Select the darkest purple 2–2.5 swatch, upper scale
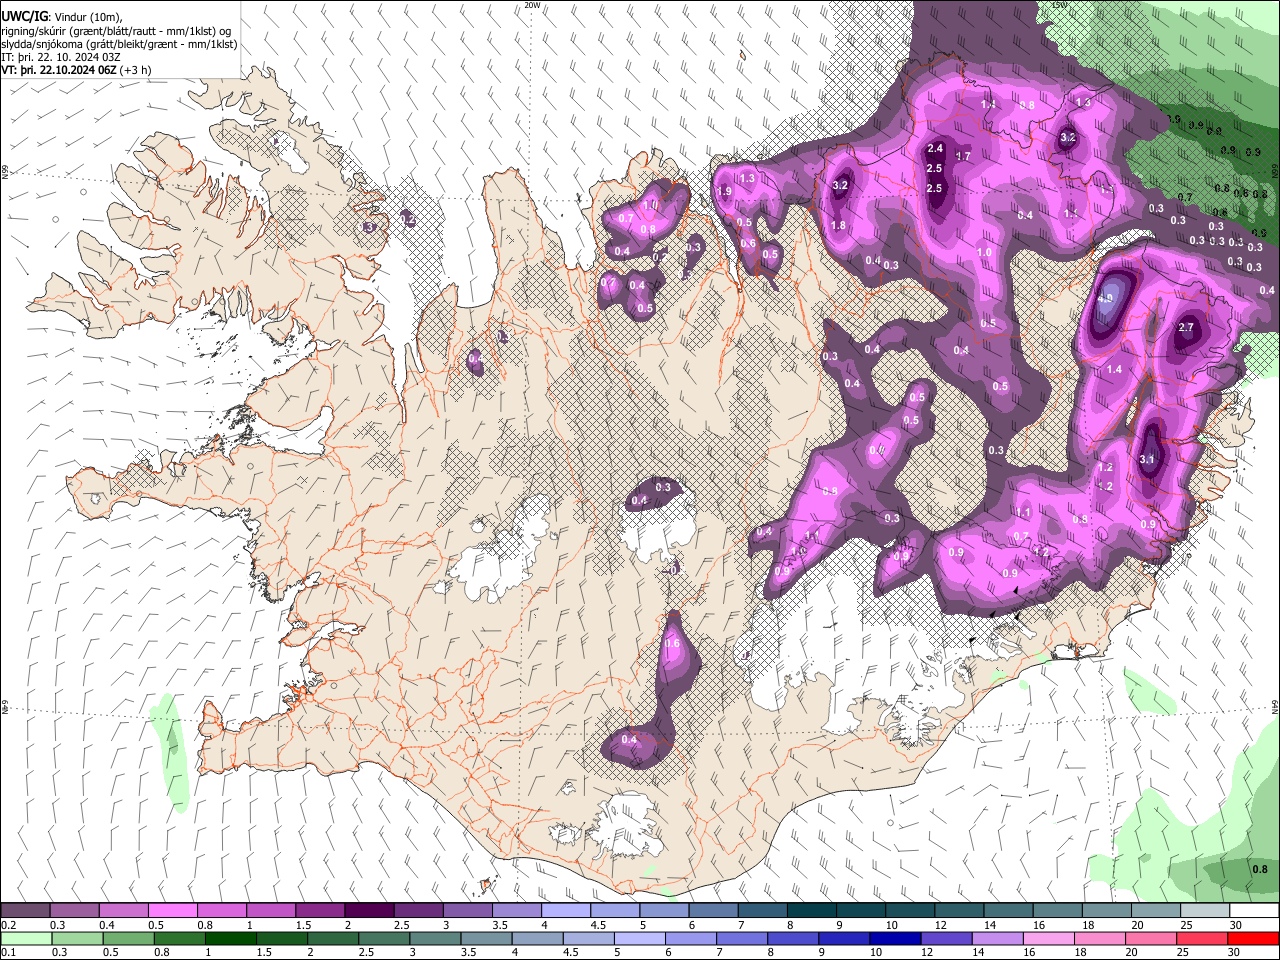 [369, 911]
